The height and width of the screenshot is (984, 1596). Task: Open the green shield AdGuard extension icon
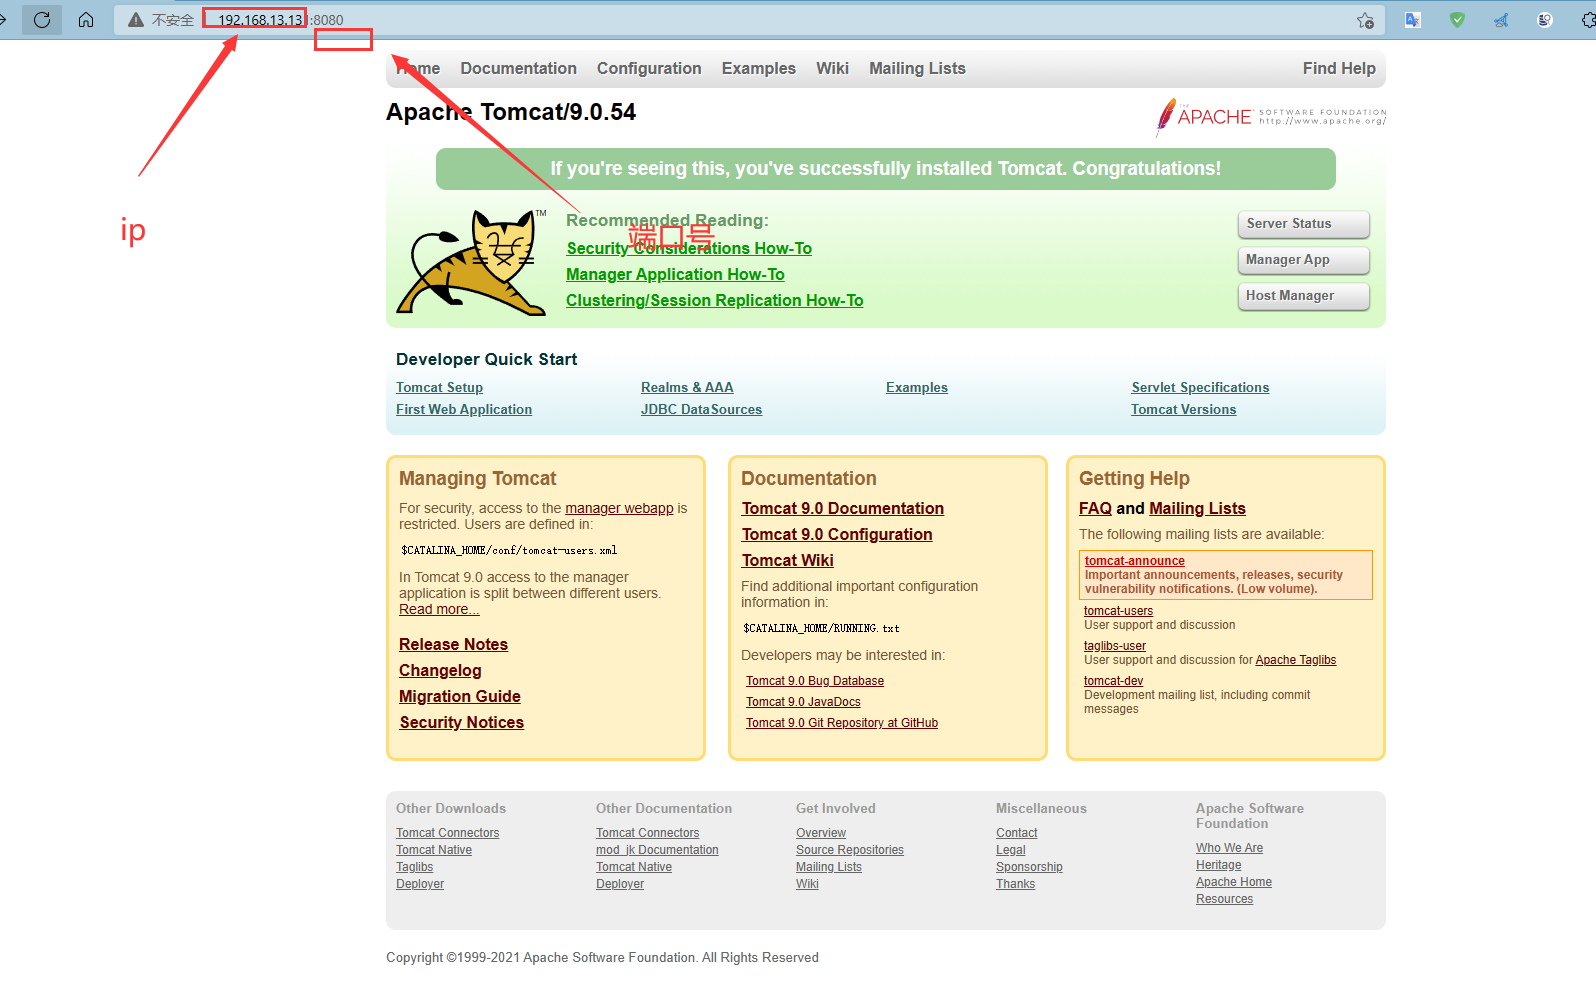tap(1457, 20)
